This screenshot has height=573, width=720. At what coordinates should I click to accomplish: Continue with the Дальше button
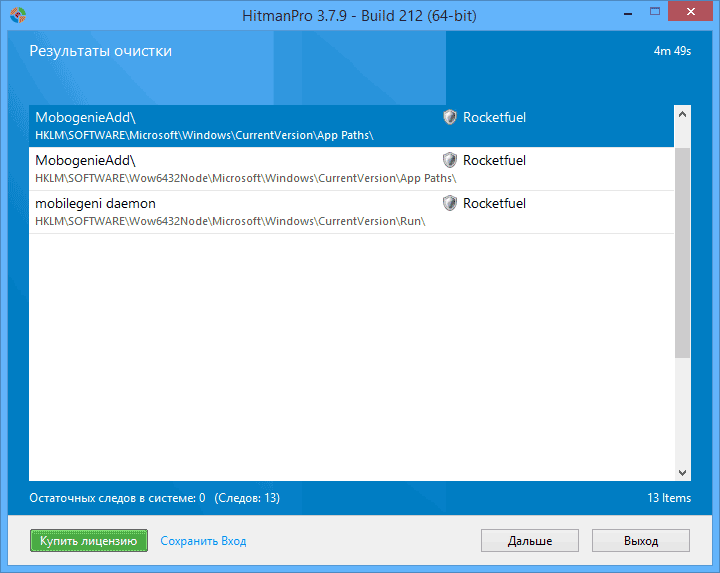click(529, 540)
